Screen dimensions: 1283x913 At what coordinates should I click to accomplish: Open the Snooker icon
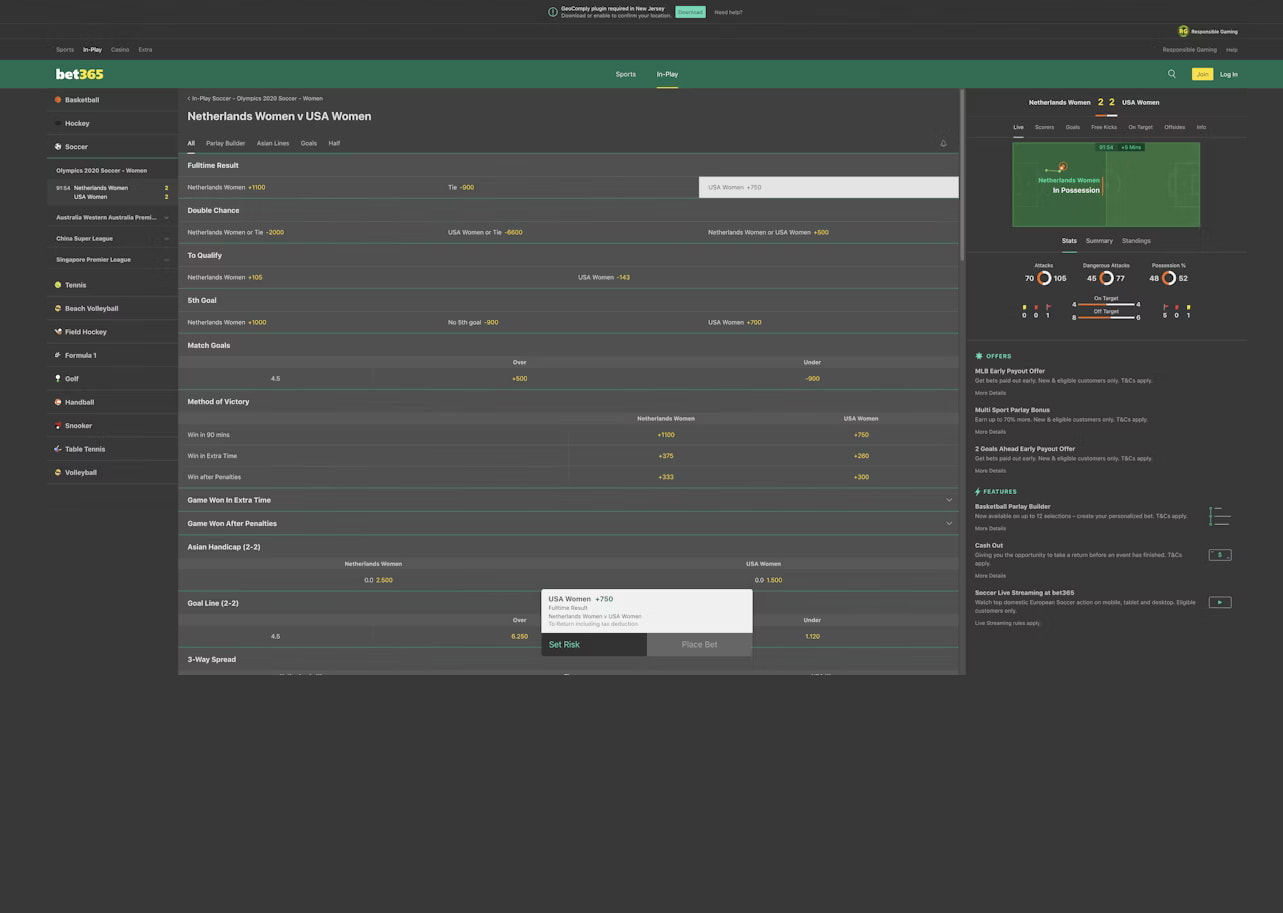pos(58,426)
